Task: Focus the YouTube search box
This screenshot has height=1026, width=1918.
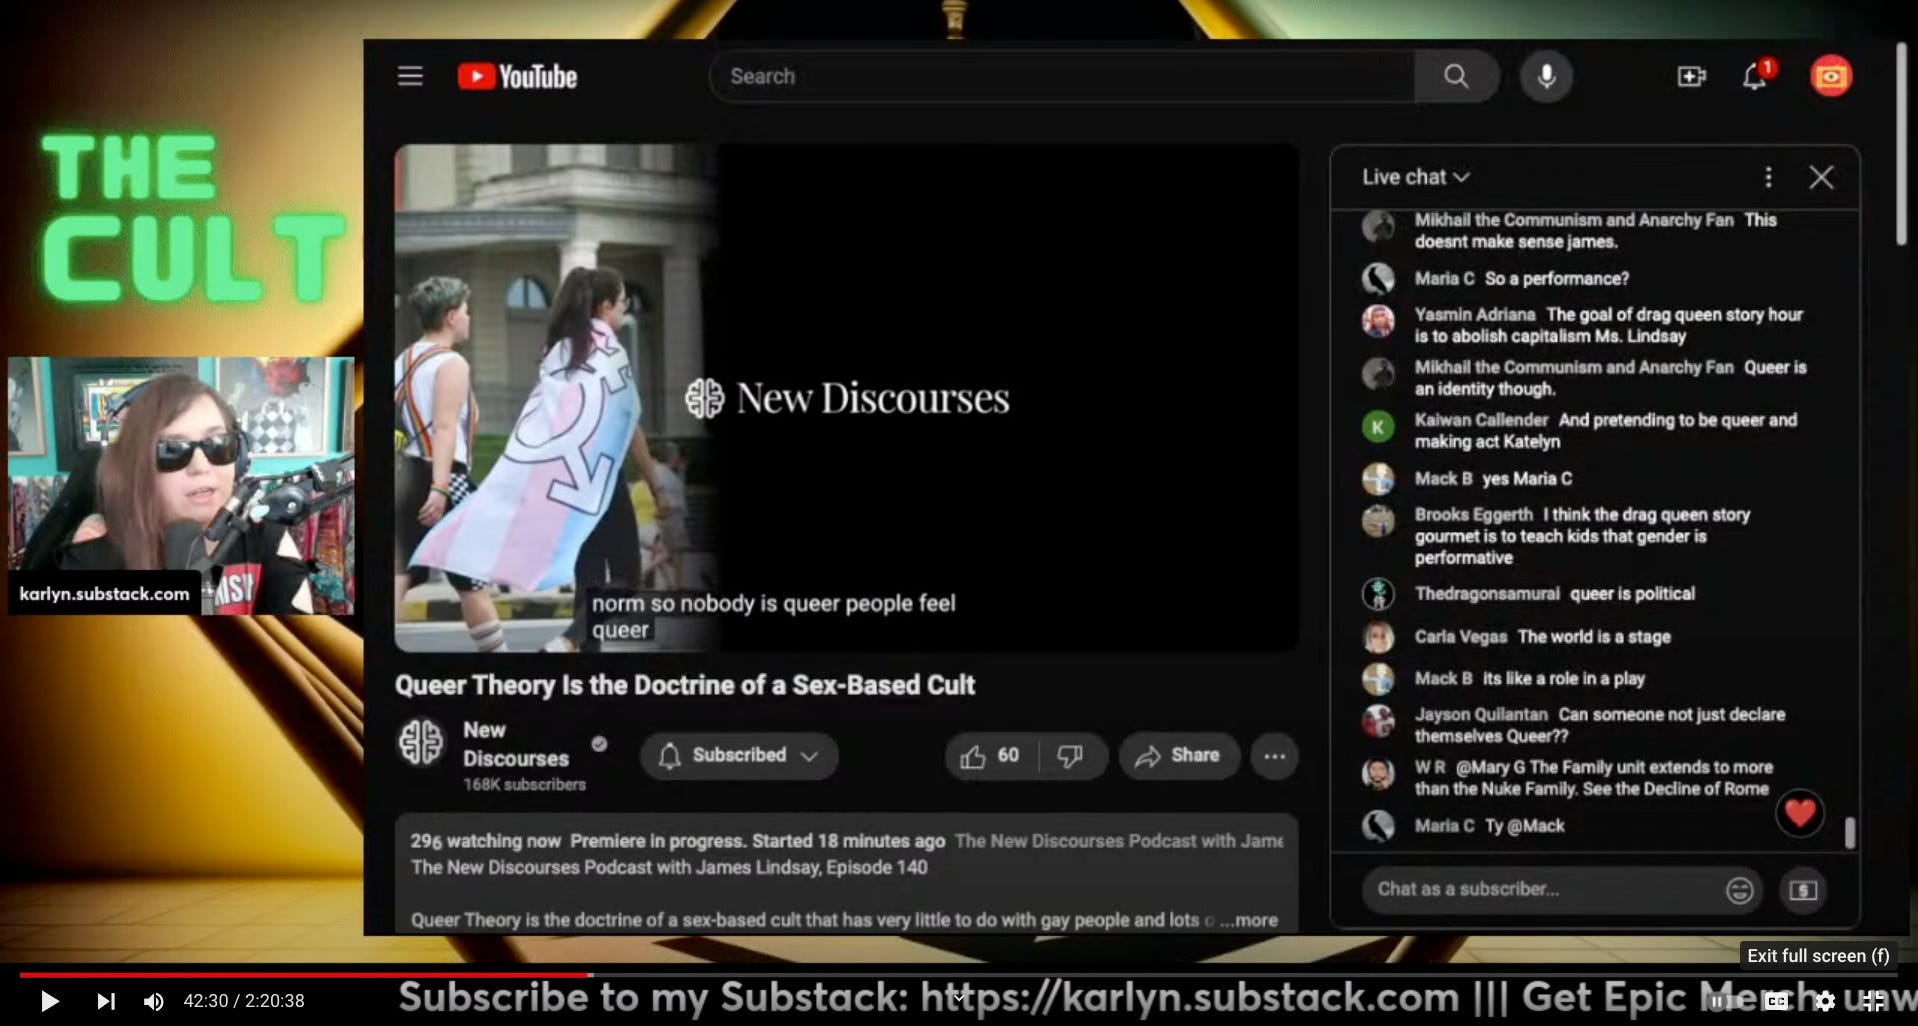Action: 1062,76
